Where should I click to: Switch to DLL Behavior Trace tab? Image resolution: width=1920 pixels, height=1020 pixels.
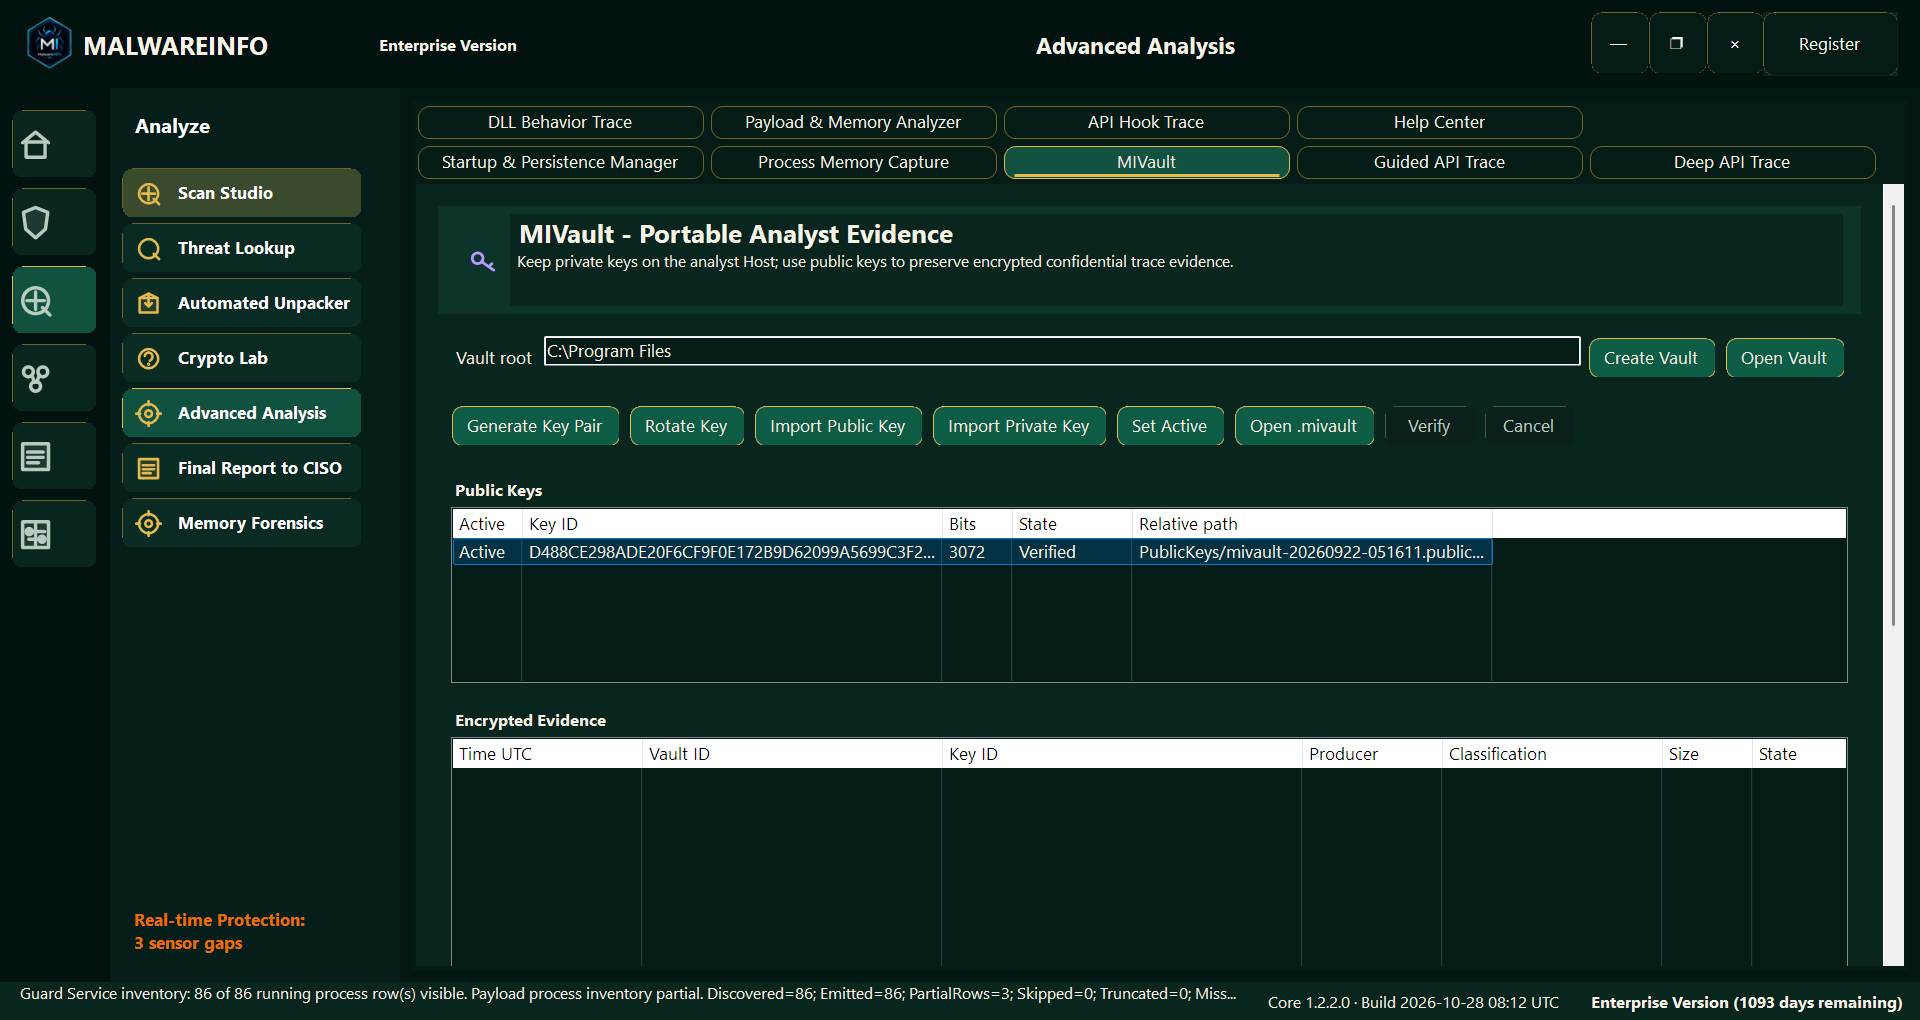pyautogui.click(x=560, y=122)
